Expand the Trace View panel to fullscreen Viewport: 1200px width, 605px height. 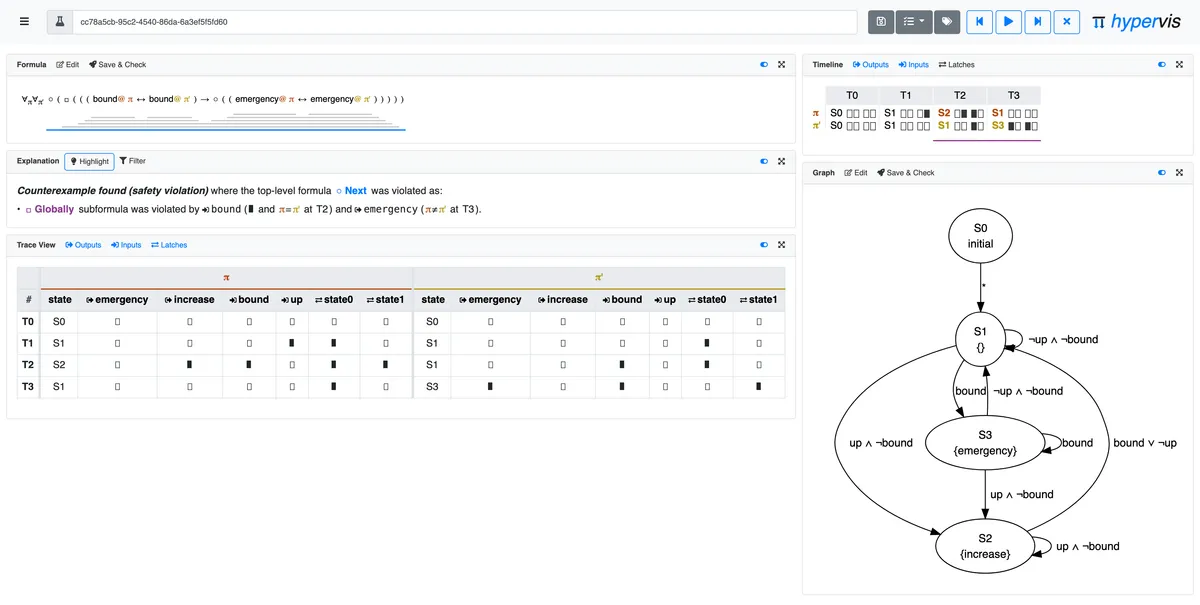[781, 245]
